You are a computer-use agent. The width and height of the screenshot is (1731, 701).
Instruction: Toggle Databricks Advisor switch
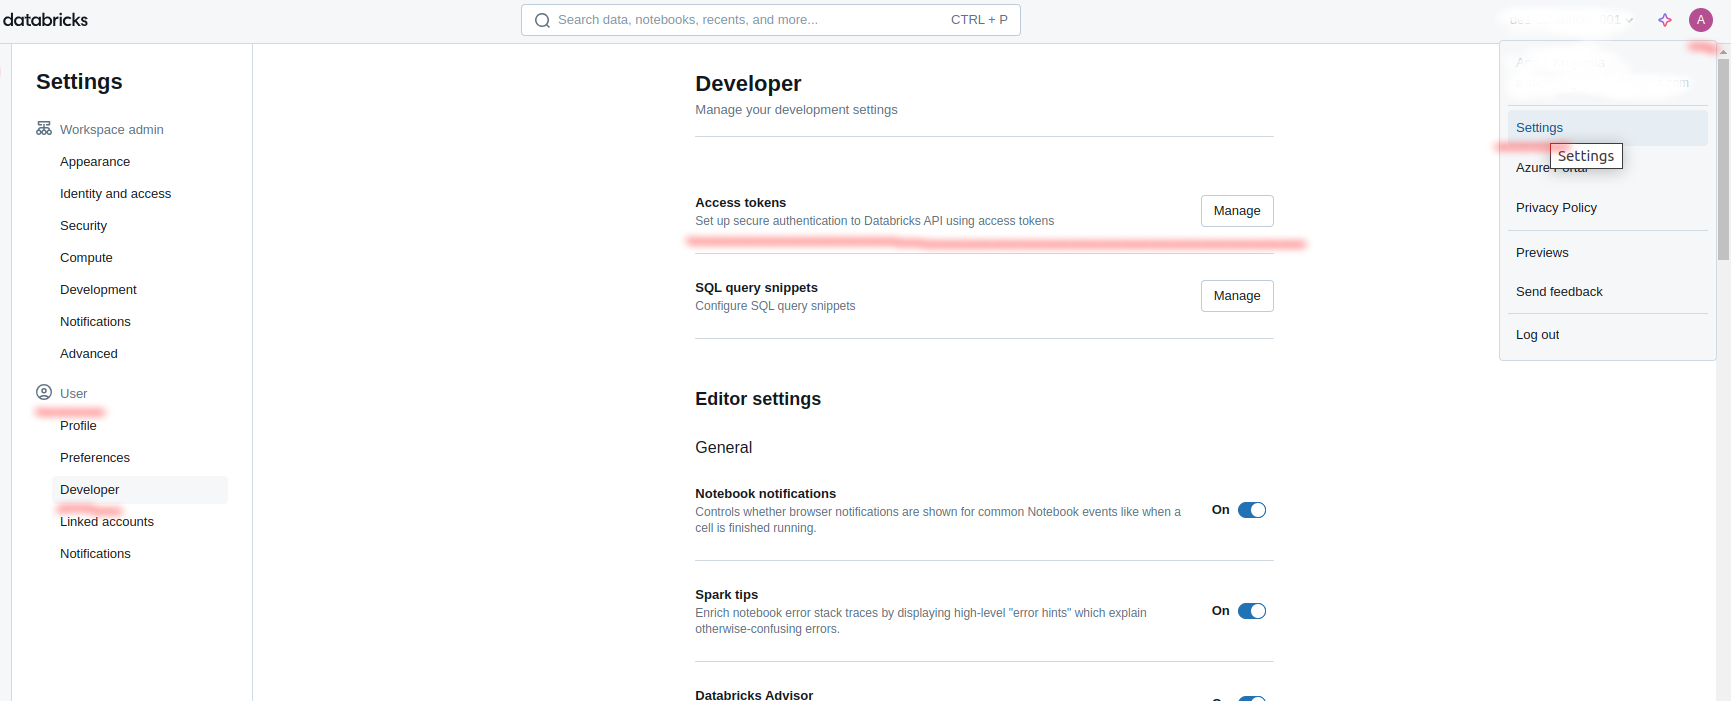(x=1252, y=698)
